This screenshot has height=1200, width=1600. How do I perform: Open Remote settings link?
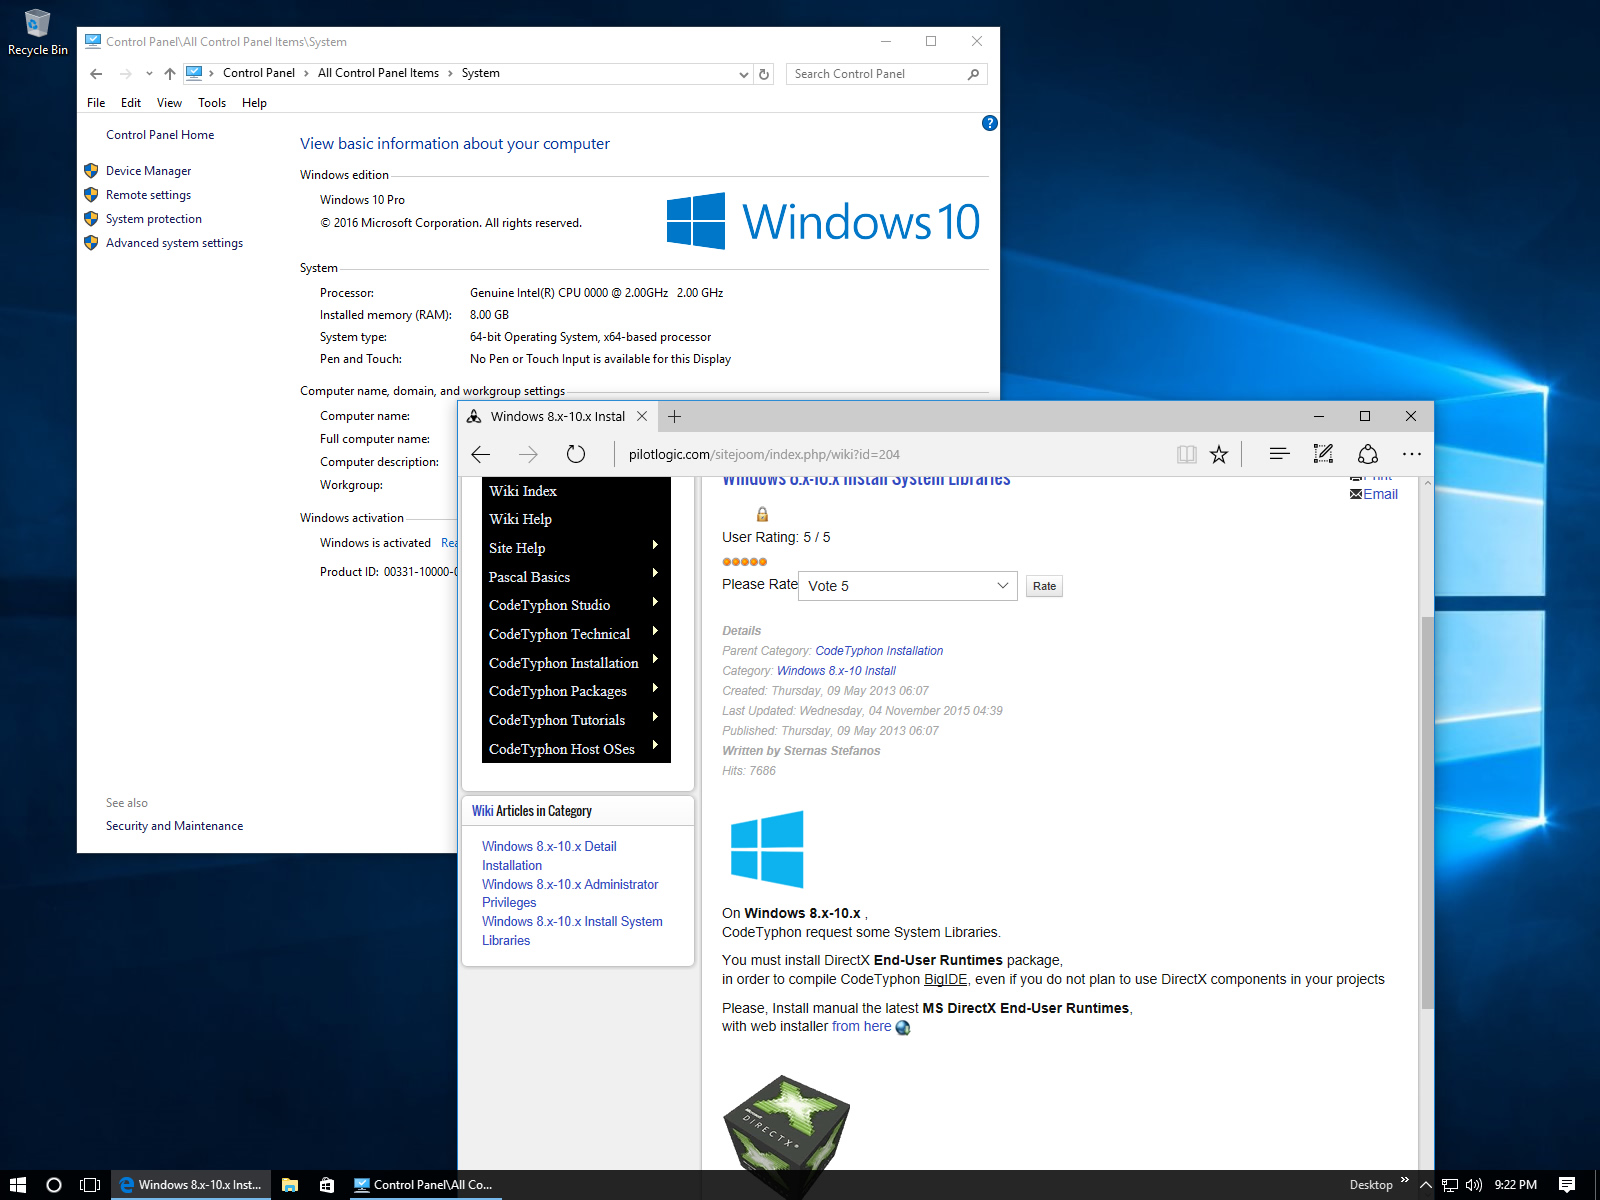click(148, 195)
